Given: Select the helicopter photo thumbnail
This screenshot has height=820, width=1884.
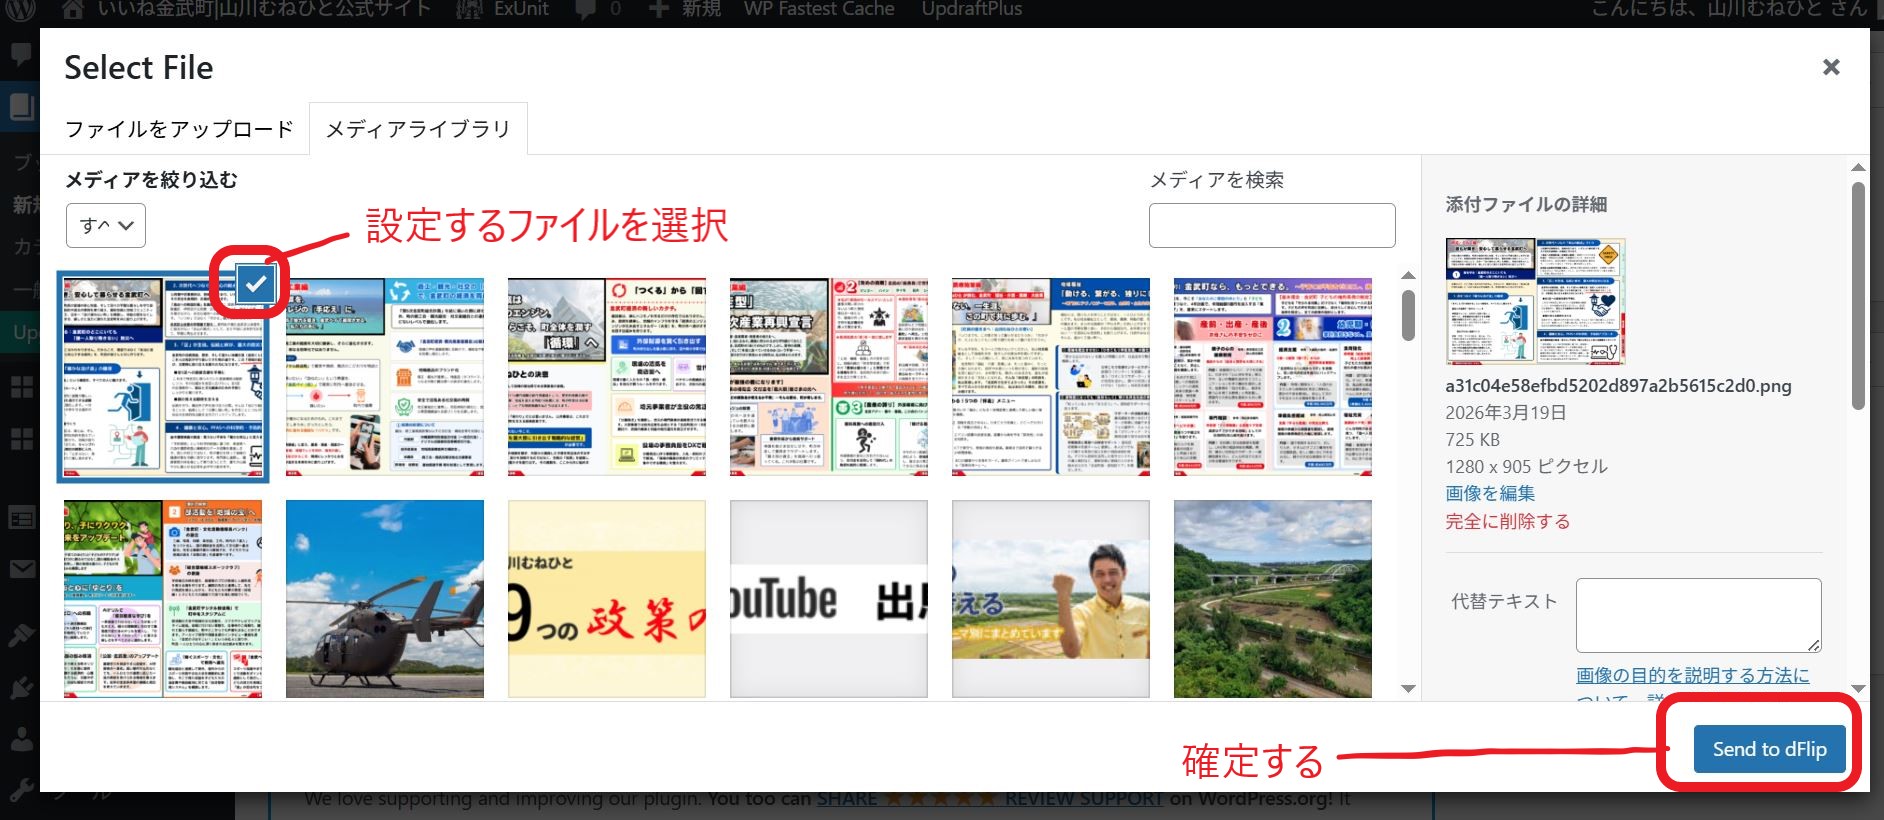Looking at the screenshot, I should pyautogui.click(x=384, y=598).
